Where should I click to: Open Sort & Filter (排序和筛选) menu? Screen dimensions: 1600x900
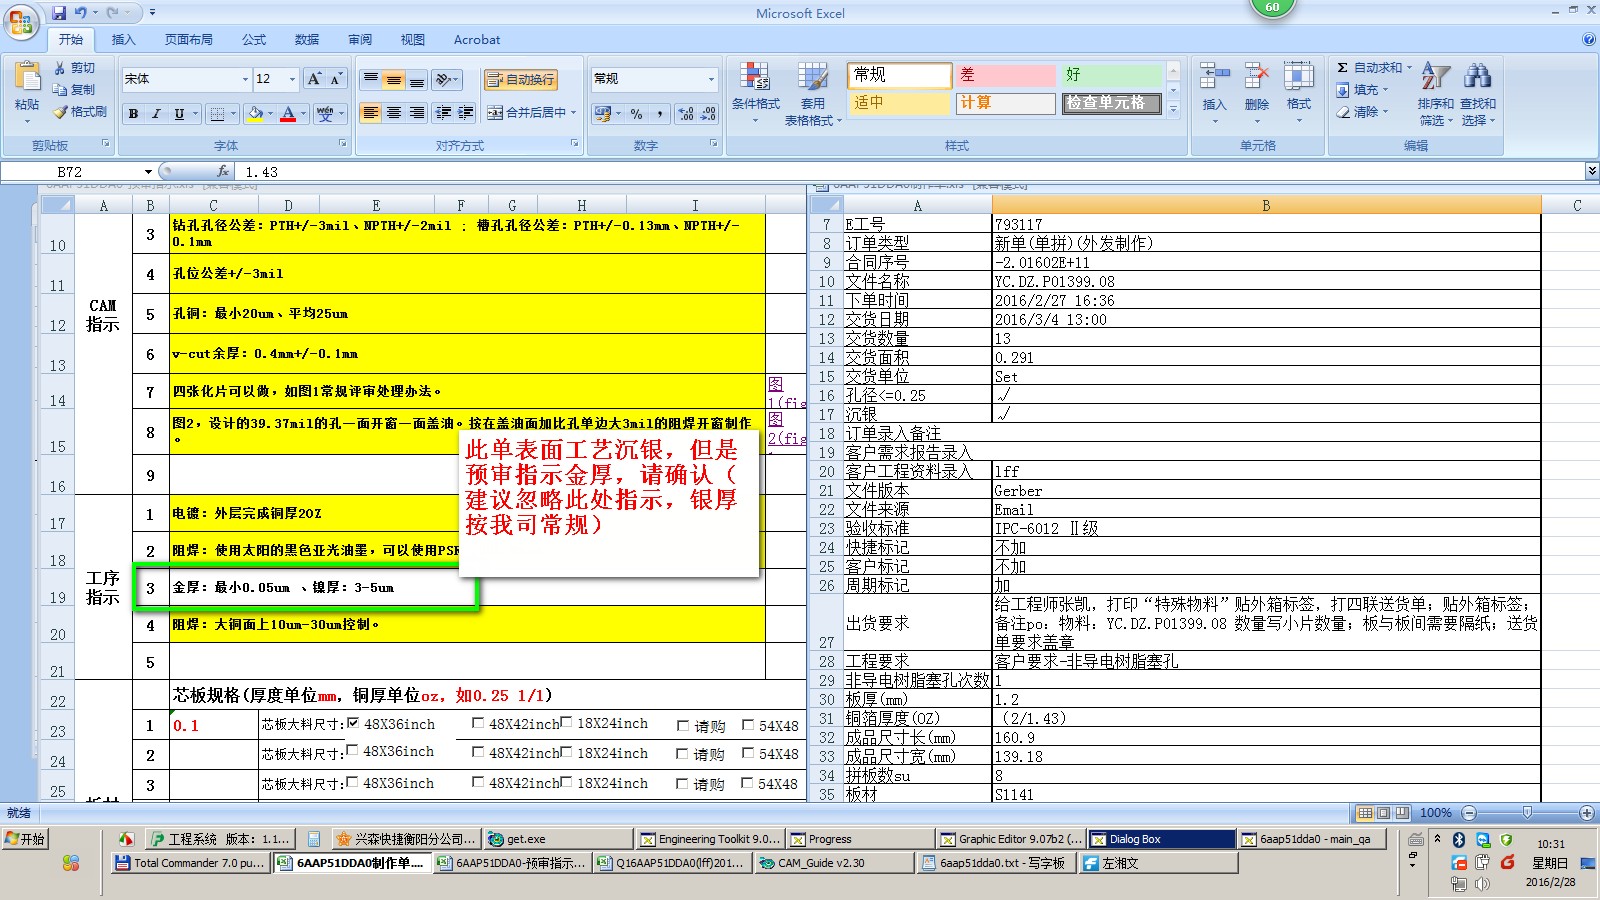(1435, 92)
